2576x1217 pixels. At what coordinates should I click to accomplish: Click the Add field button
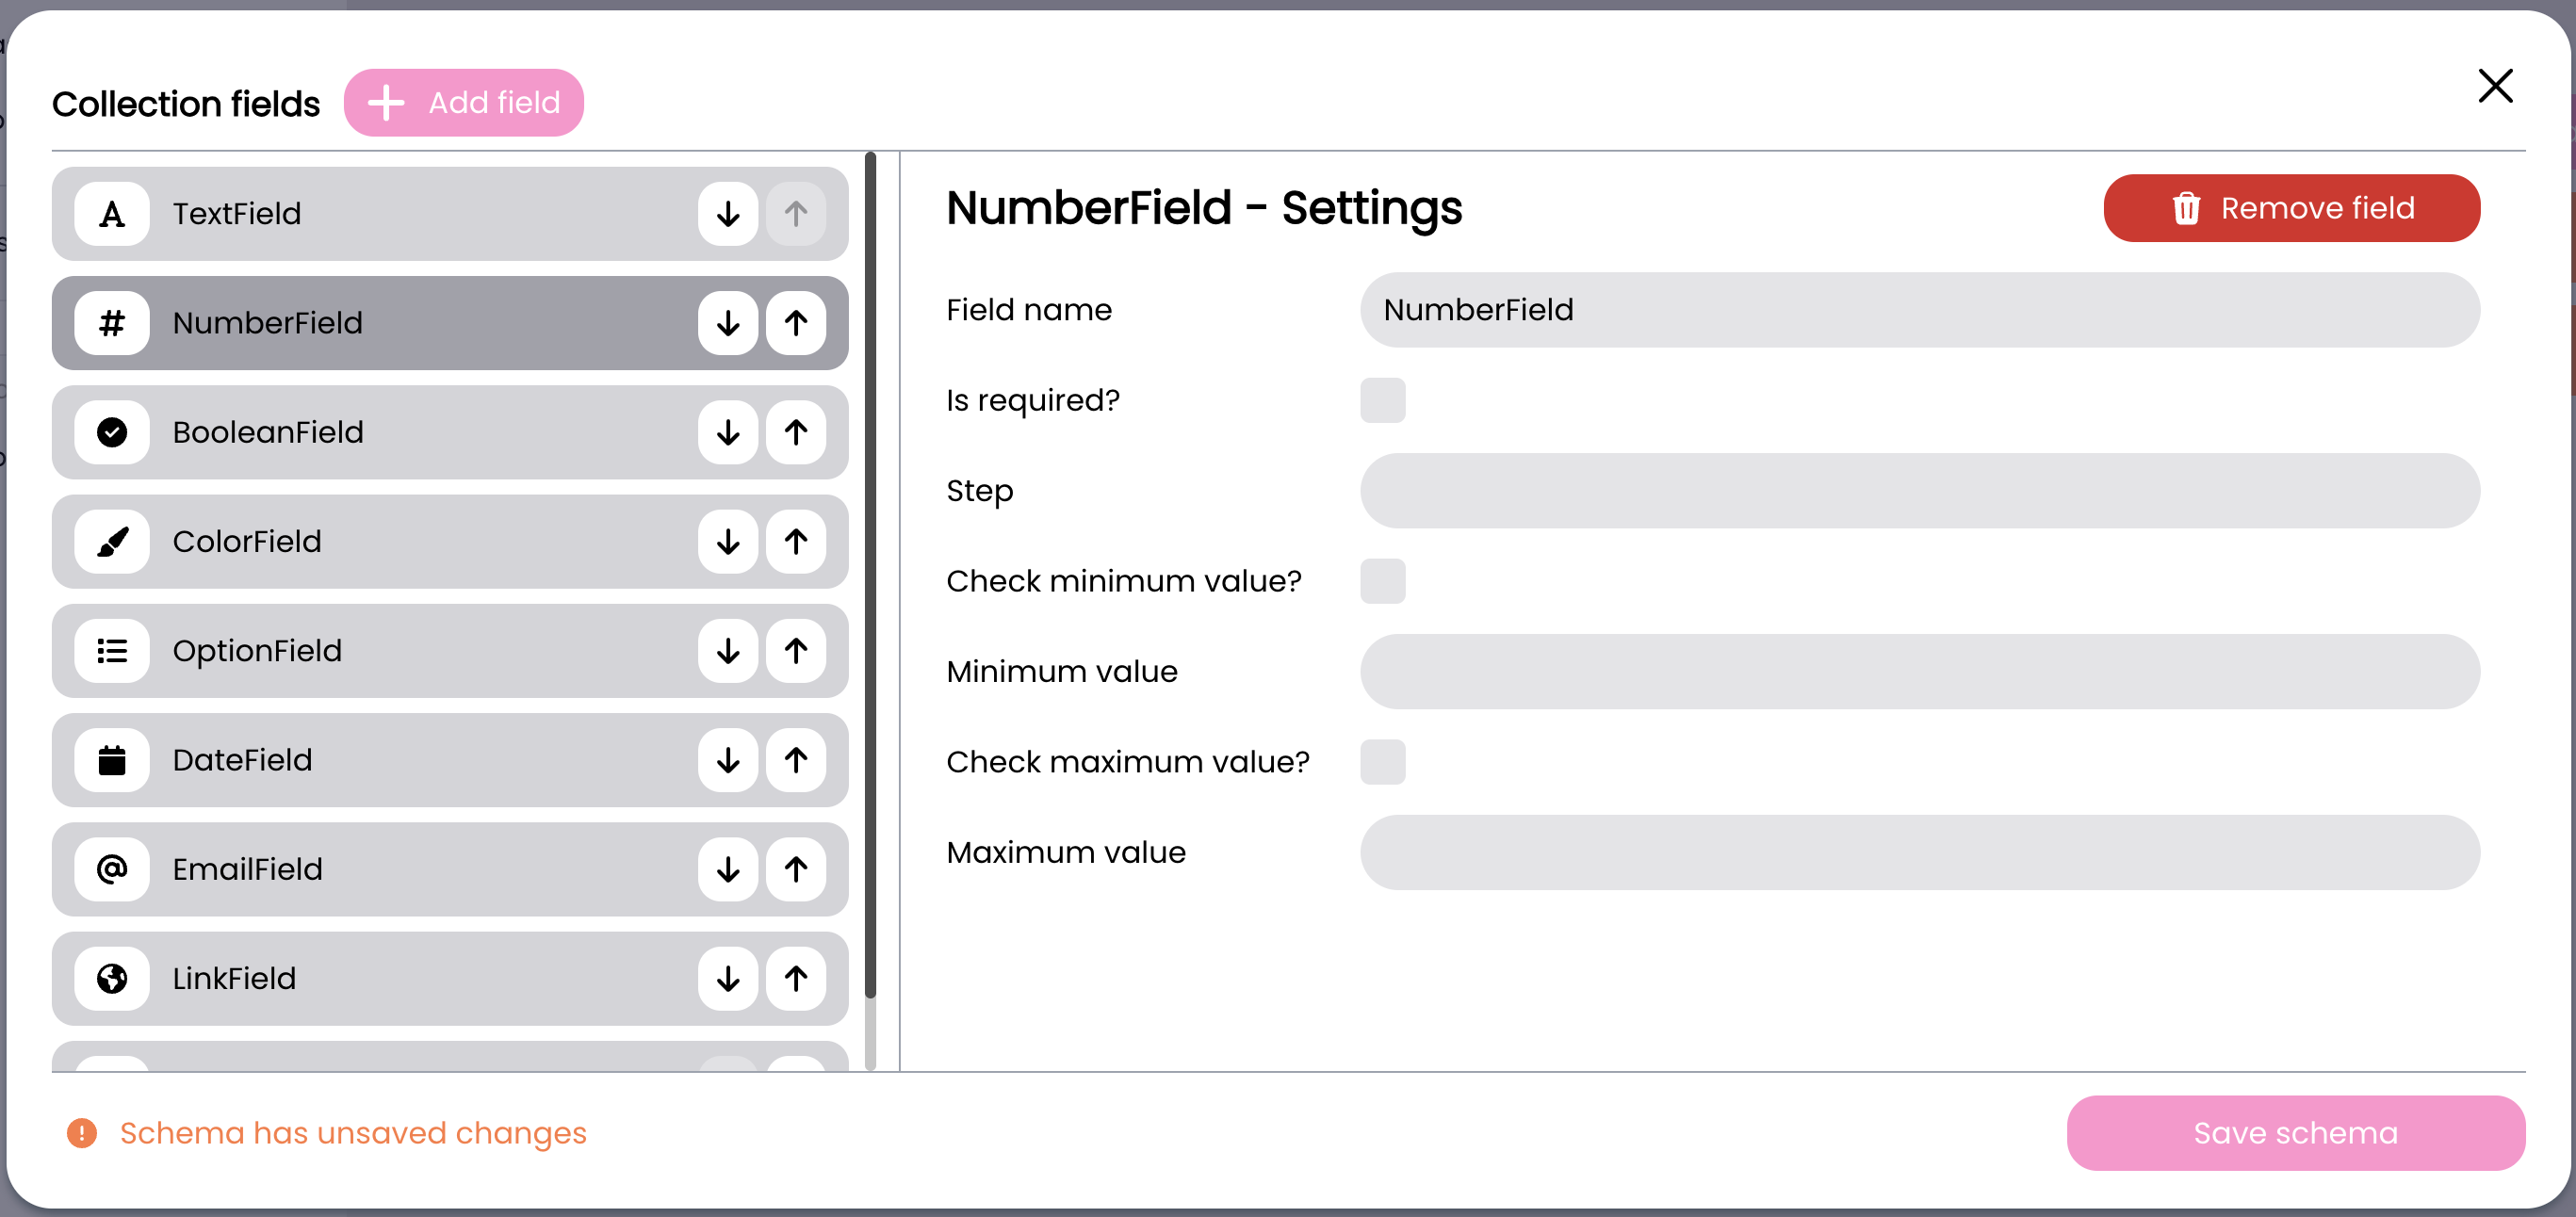coord(463,103)
